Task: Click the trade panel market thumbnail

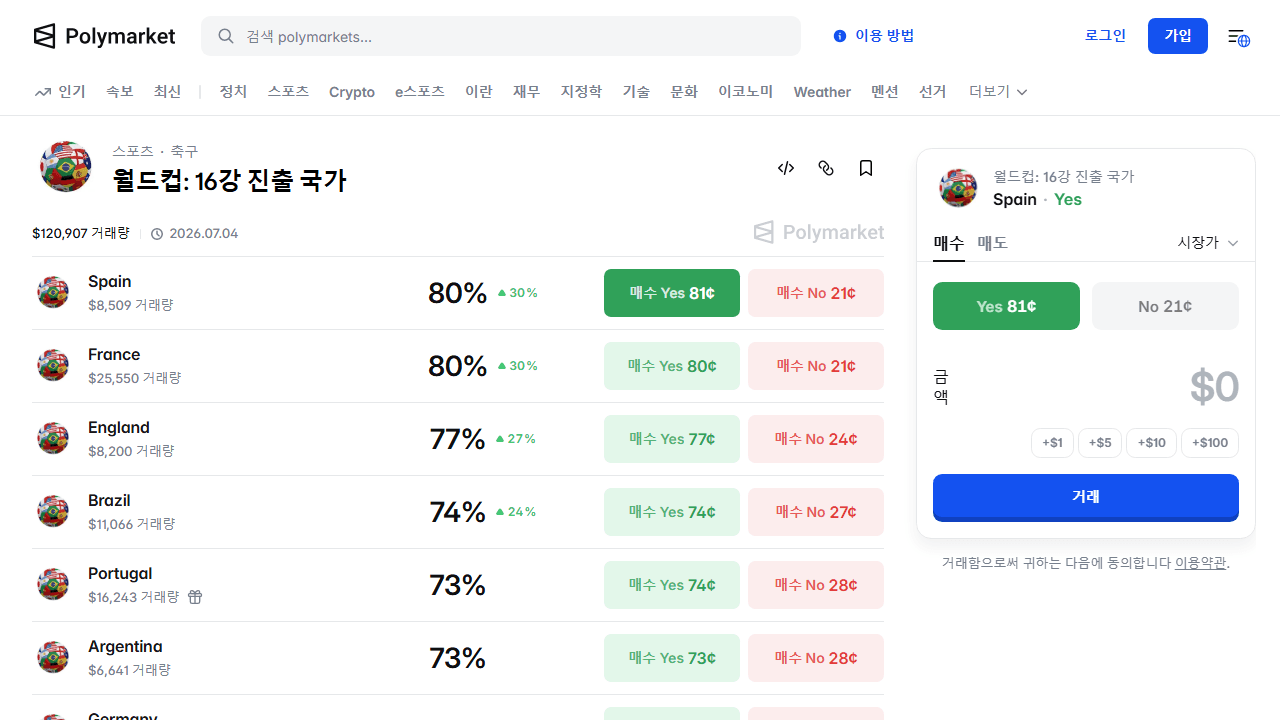Action: [x=958, y=188]
